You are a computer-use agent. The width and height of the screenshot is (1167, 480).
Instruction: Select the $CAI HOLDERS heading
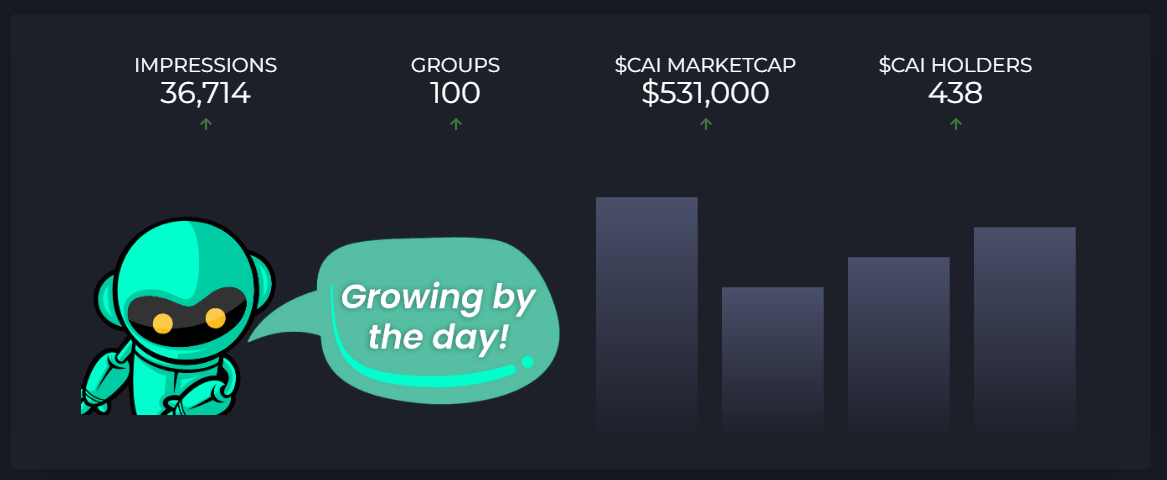tap(956, 65)
